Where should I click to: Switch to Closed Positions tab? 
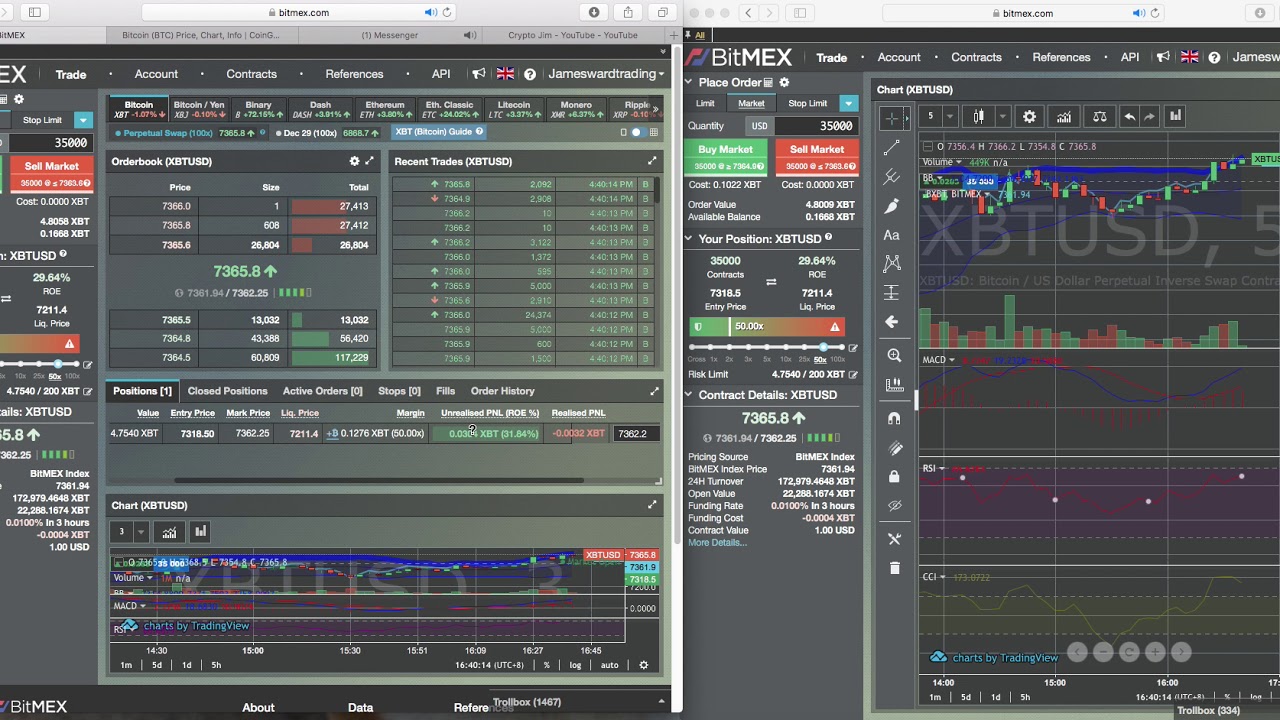[x=227, y=391]
